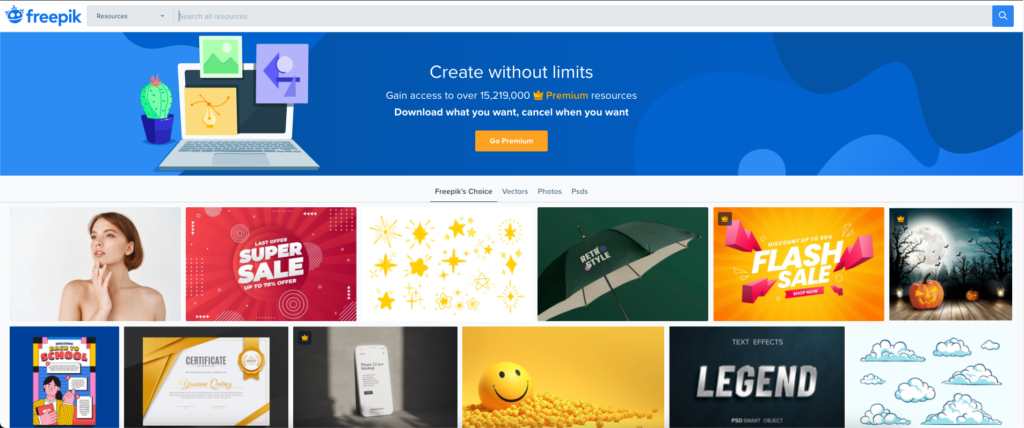Image resolution: width=1024 pixels, height=428 pixels.
Task: Focus the Search all resources field
Action: (583, 16)
